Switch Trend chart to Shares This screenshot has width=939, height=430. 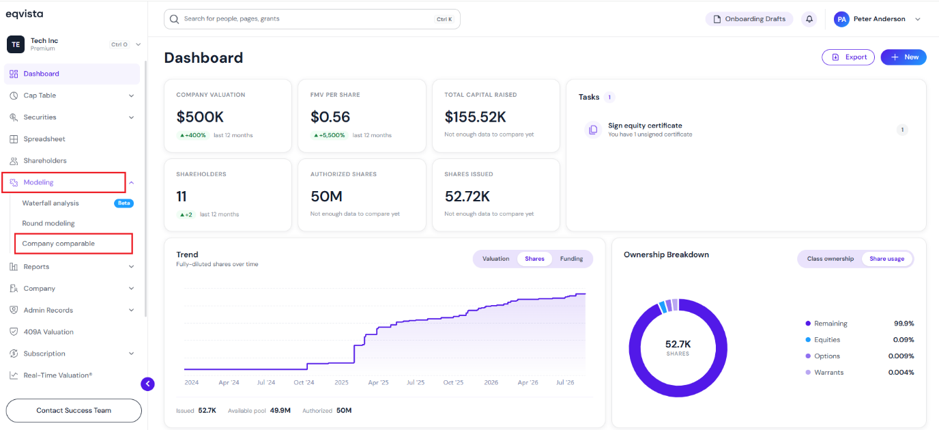pos(534,259)
